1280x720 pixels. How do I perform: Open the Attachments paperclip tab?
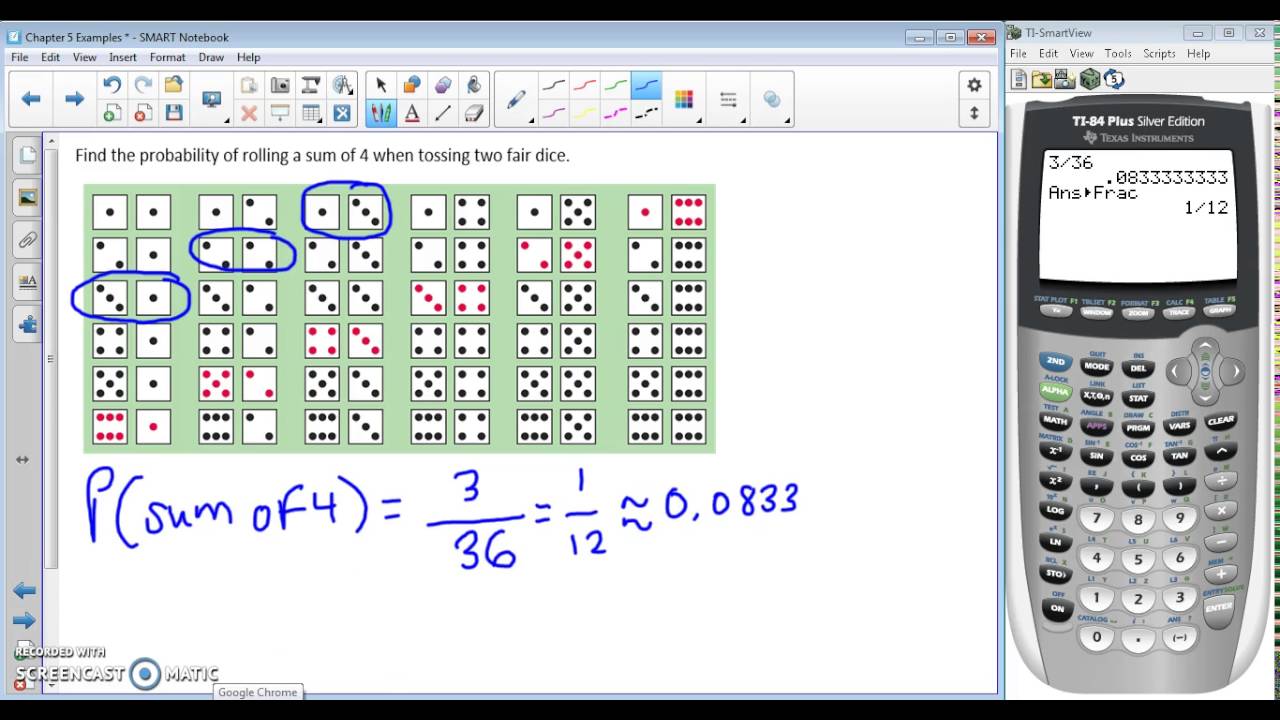click(x=27, y=240)
